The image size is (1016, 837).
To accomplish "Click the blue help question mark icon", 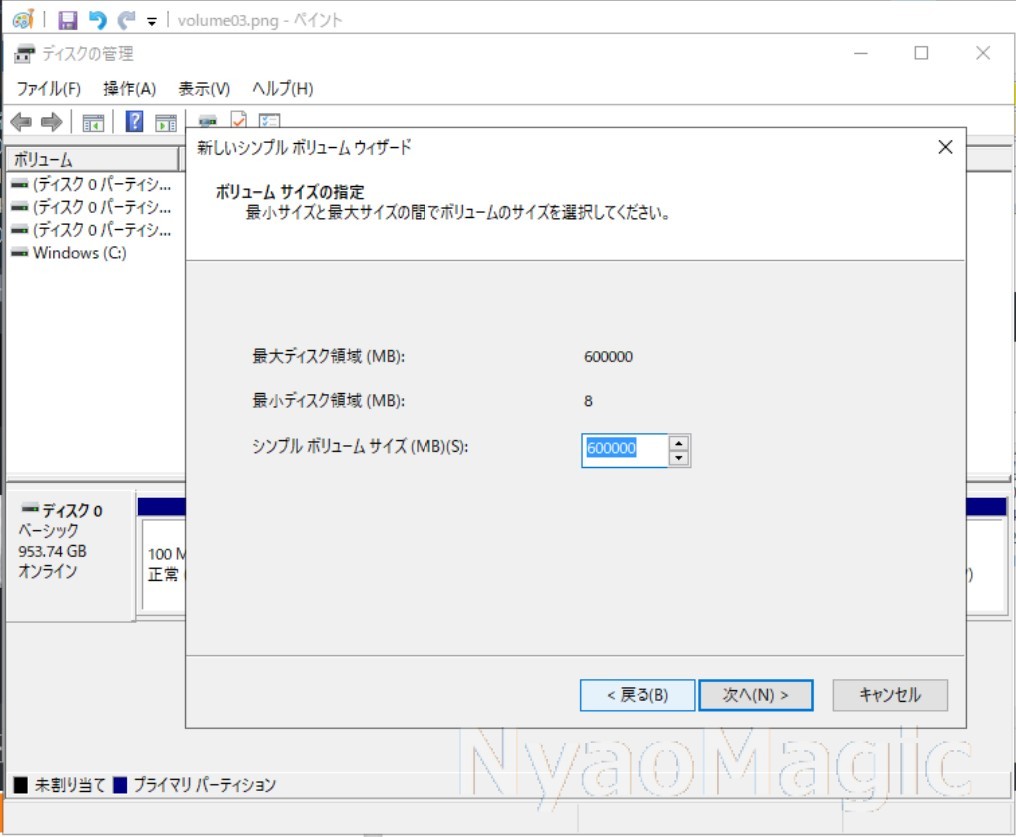I will tap(134, 121).
